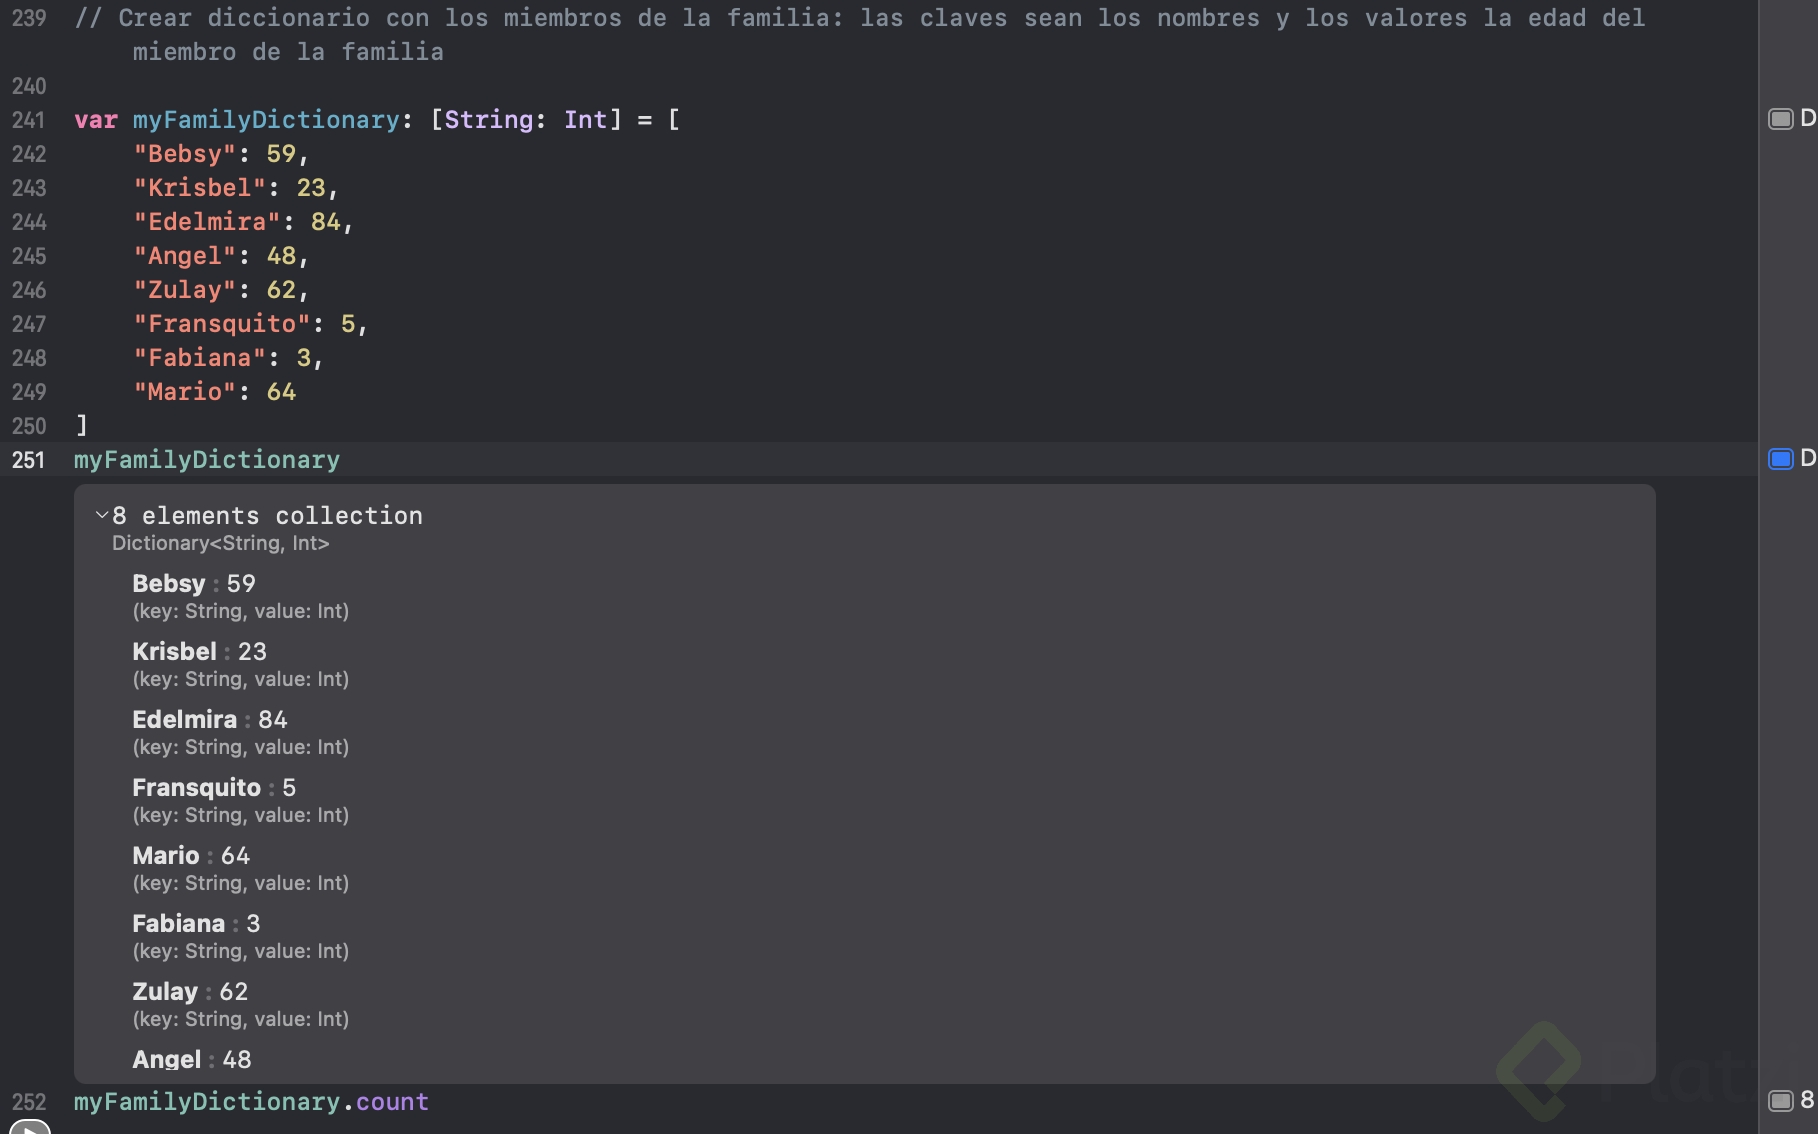Select the Angel : 48 result entry
The height and width of the screenshot is (1134, 1818).
(x=191, y=1059)
